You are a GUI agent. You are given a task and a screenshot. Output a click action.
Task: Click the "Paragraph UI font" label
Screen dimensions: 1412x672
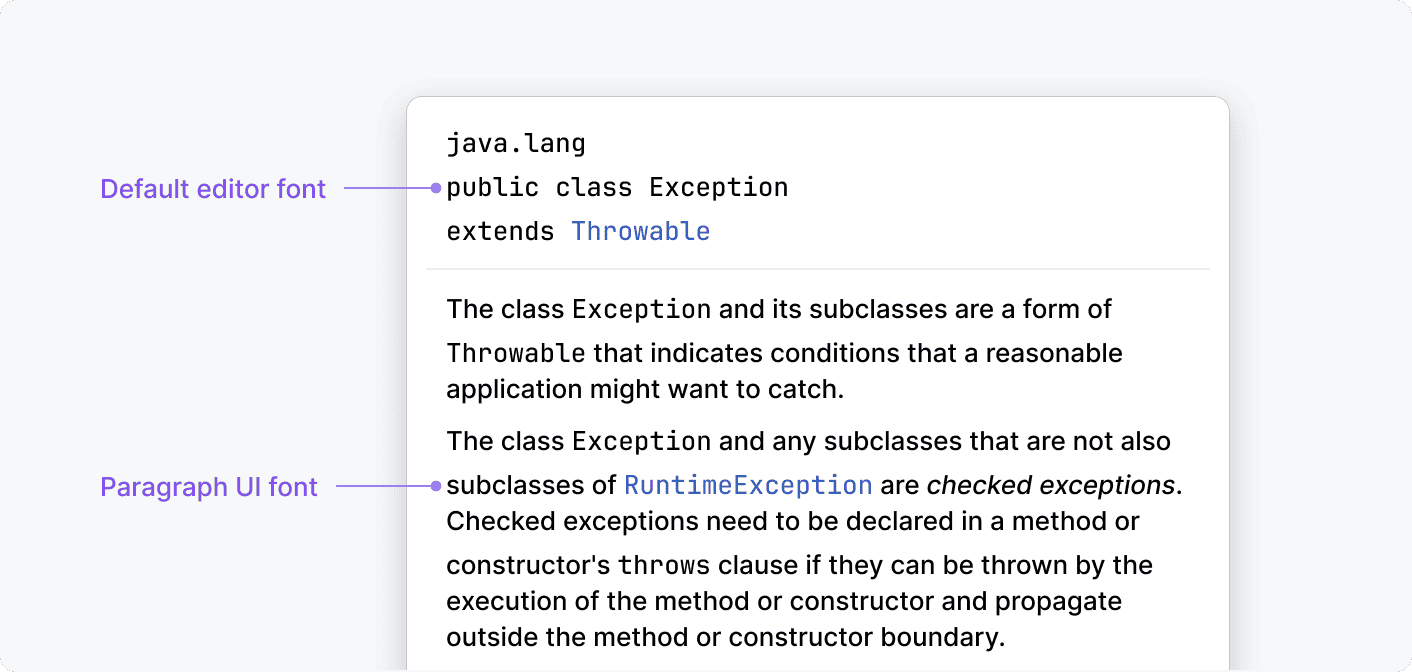pyautogui.click(x=209, y=487)
